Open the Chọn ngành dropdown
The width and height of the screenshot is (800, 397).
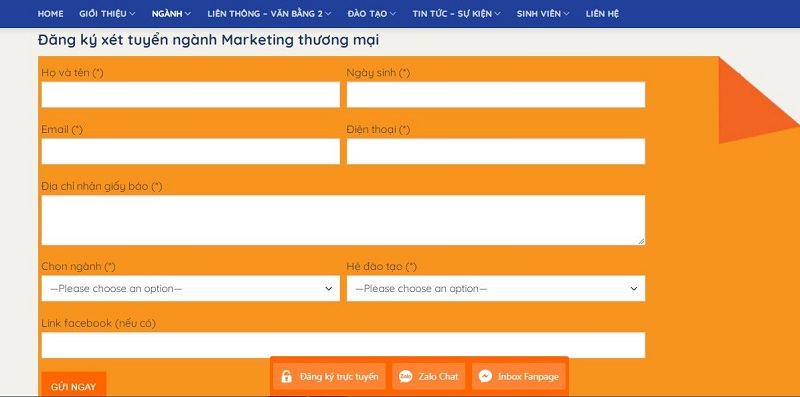pyautogui.click(x=190, y=288)
